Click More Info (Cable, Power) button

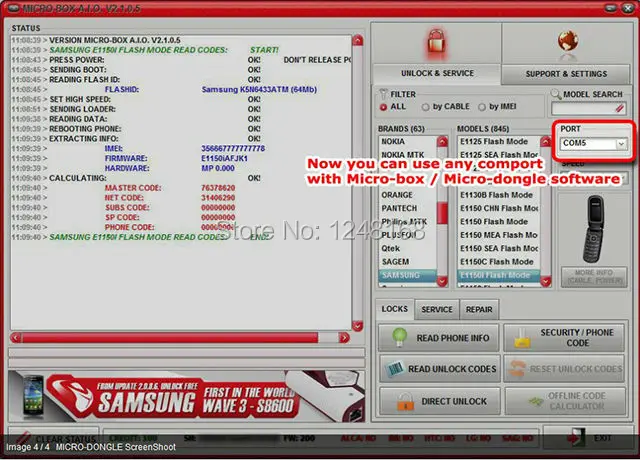[x=594, y=277]
